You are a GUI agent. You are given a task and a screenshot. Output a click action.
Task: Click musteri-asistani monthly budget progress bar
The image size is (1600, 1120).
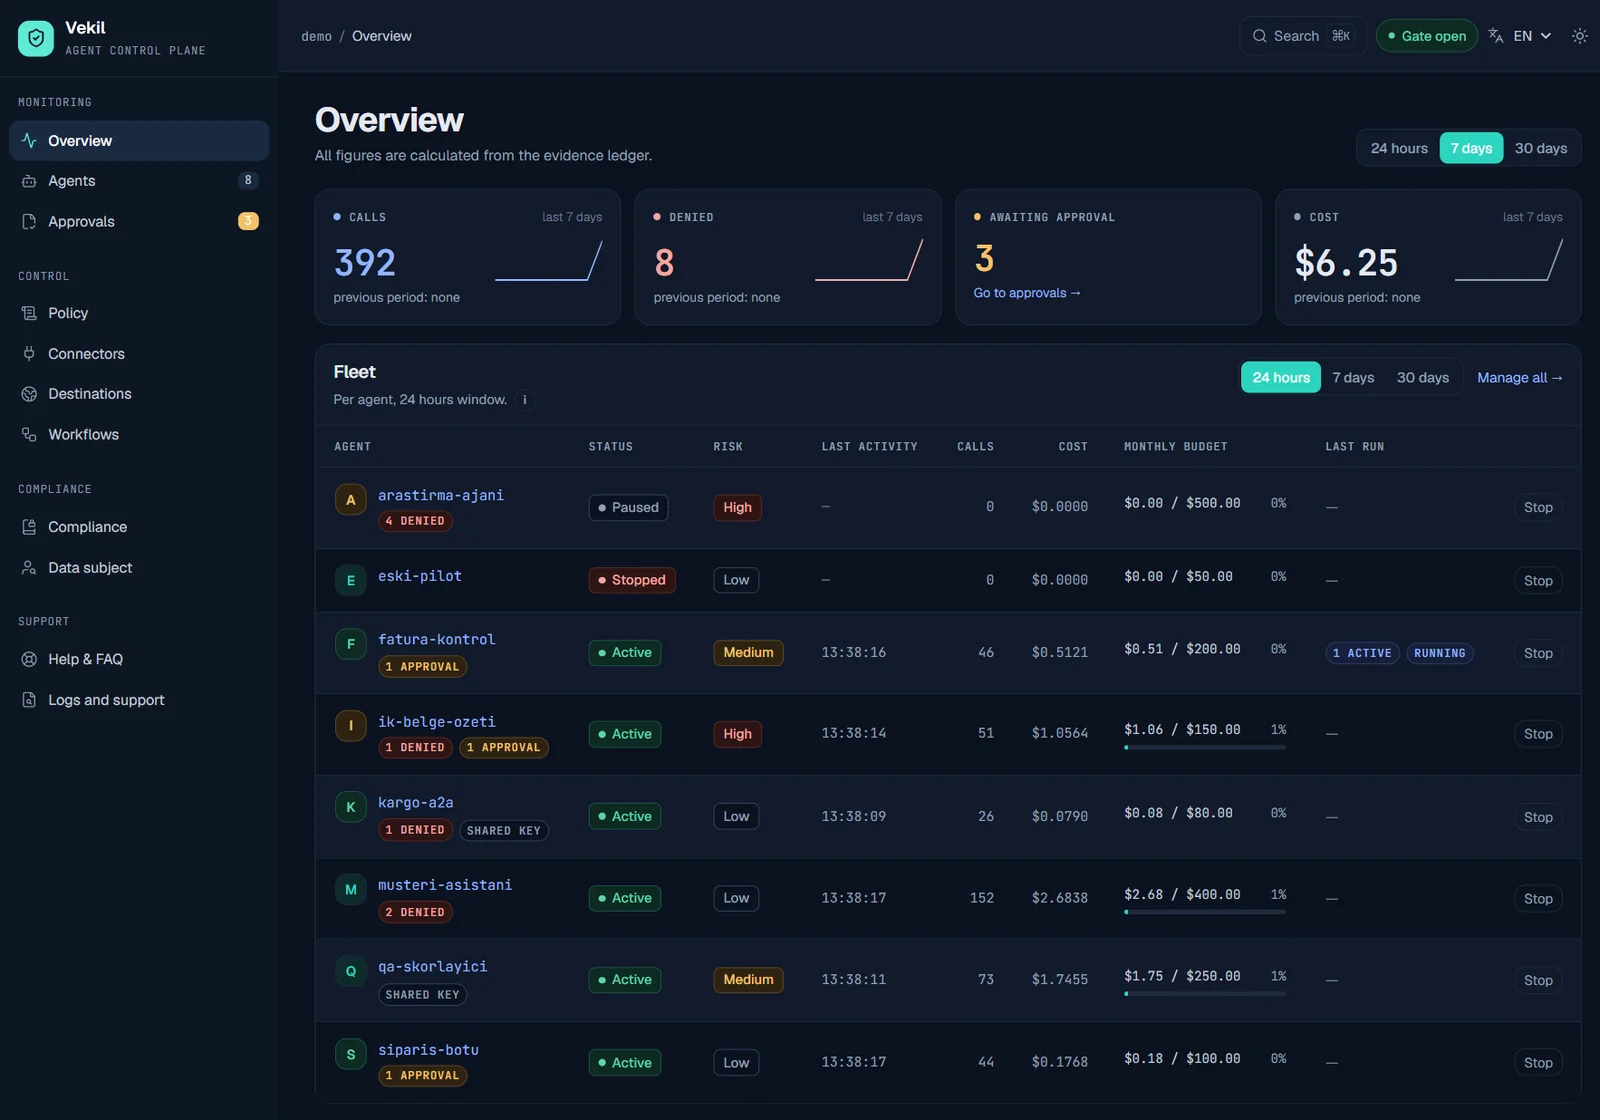[x=1205, y=912]
